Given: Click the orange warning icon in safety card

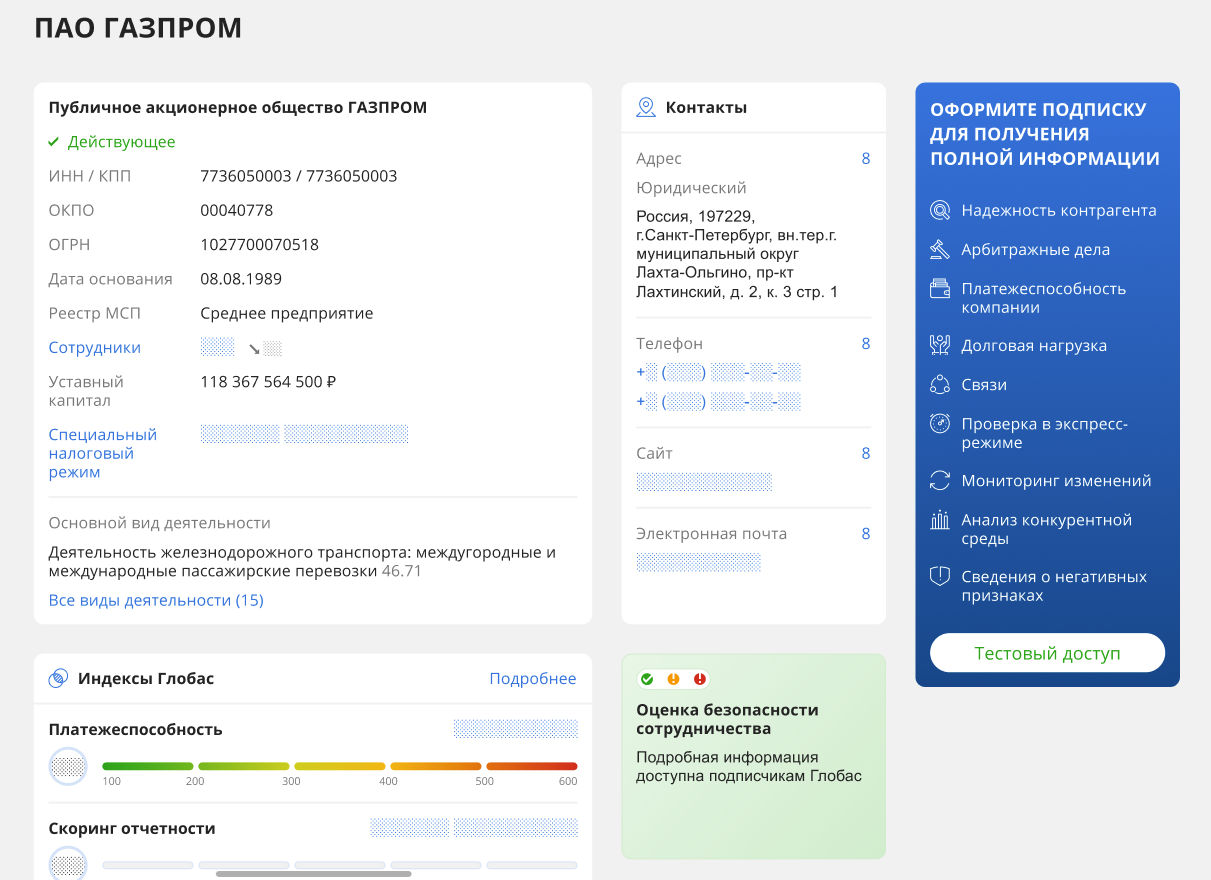Looking at the screenshot, I should click(x=673, y=680).
